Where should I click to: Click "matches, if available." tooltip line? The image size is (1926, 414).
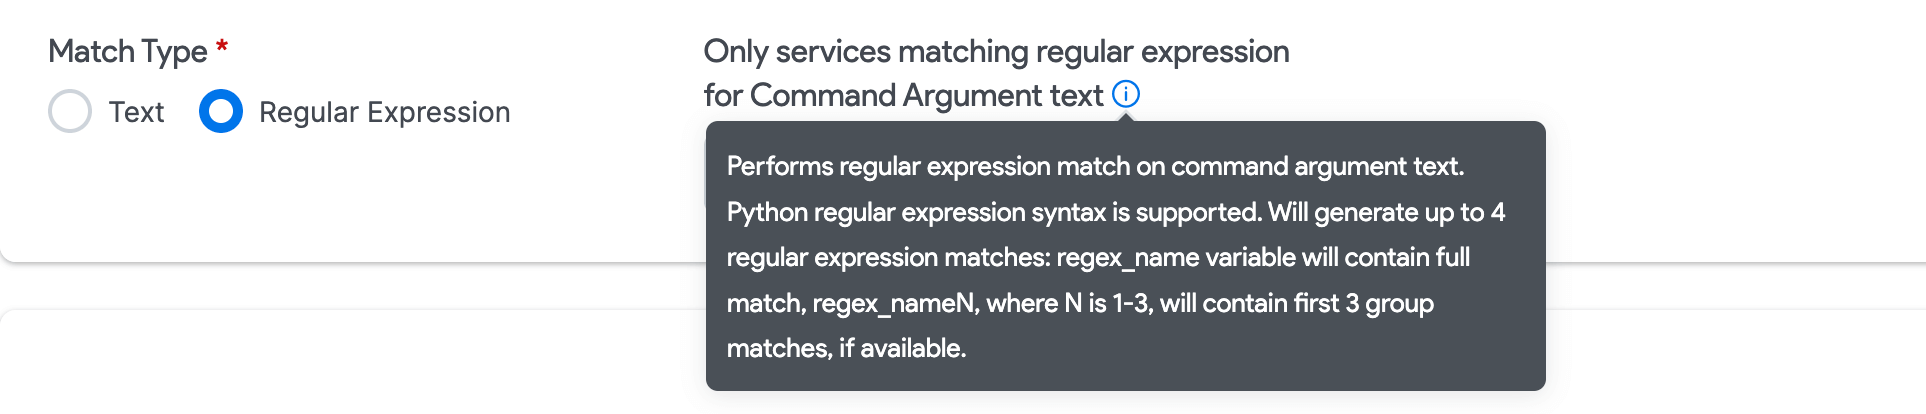click(846, 348)
